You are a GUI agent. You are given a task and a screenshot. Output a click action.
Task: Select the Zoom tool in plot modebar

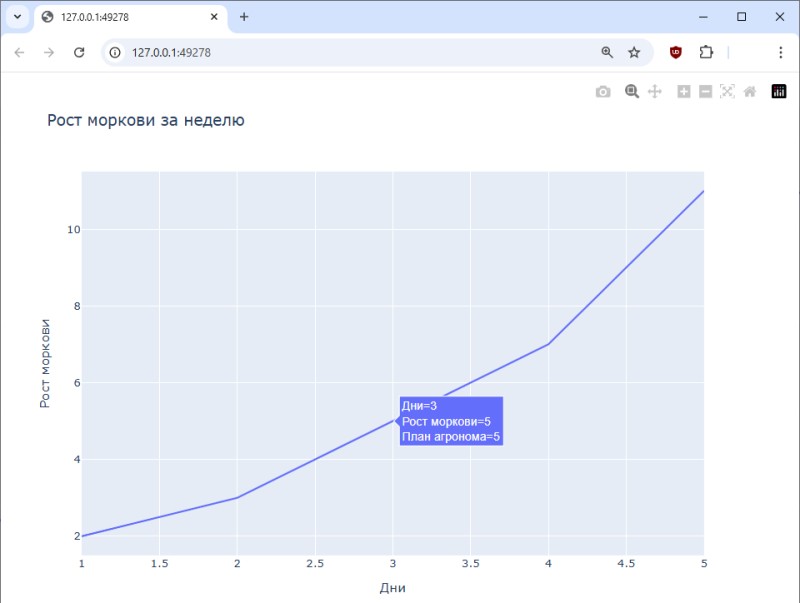pos(632,92)
